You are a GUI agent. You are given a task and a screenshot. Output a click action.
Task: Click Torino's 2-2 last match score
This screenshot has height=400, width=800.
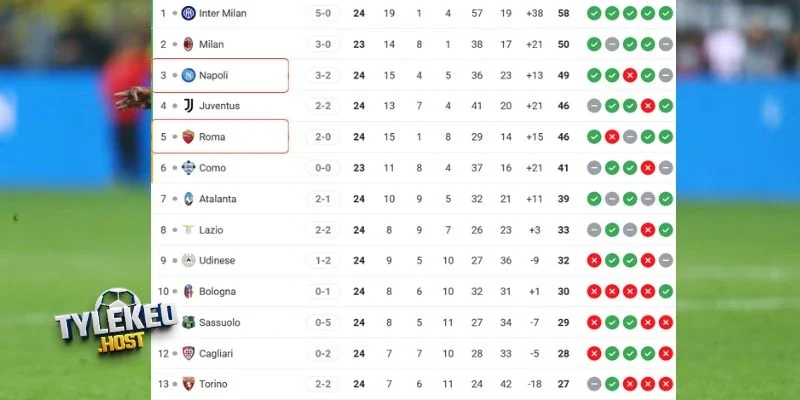[322, 384]
